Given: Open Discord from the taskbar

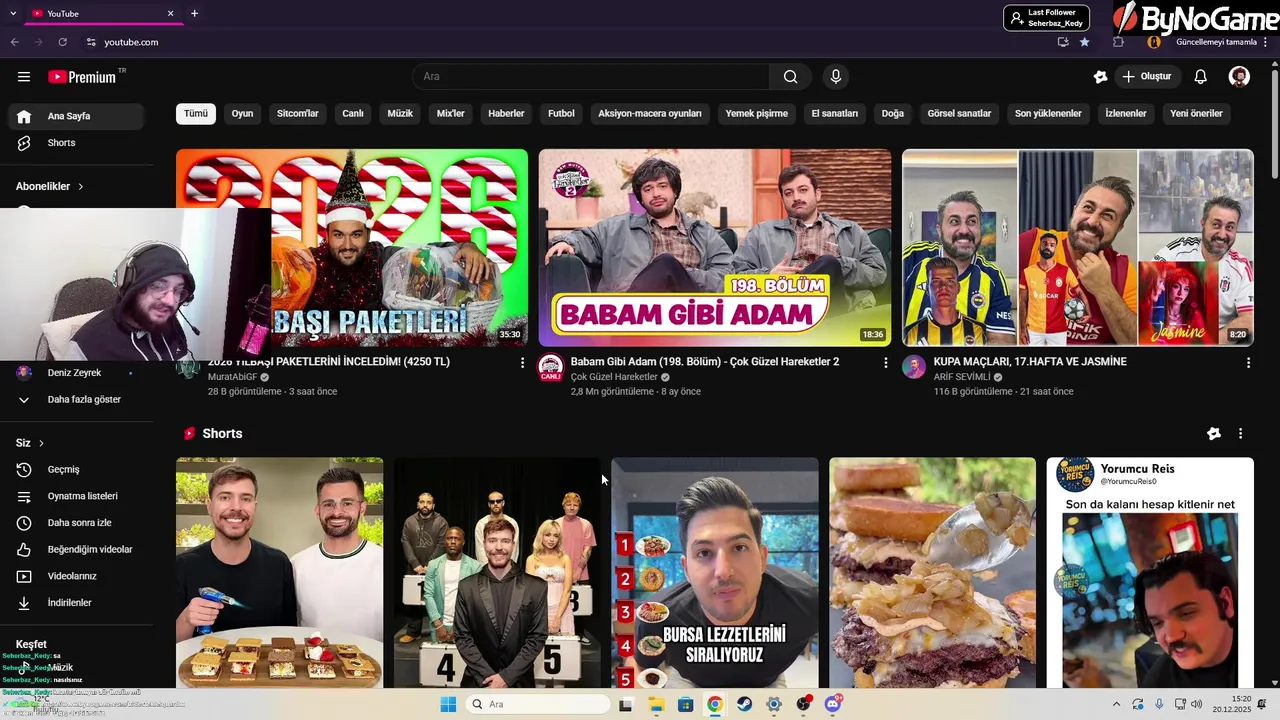Looking at the screenshot, I should [833, 704].
